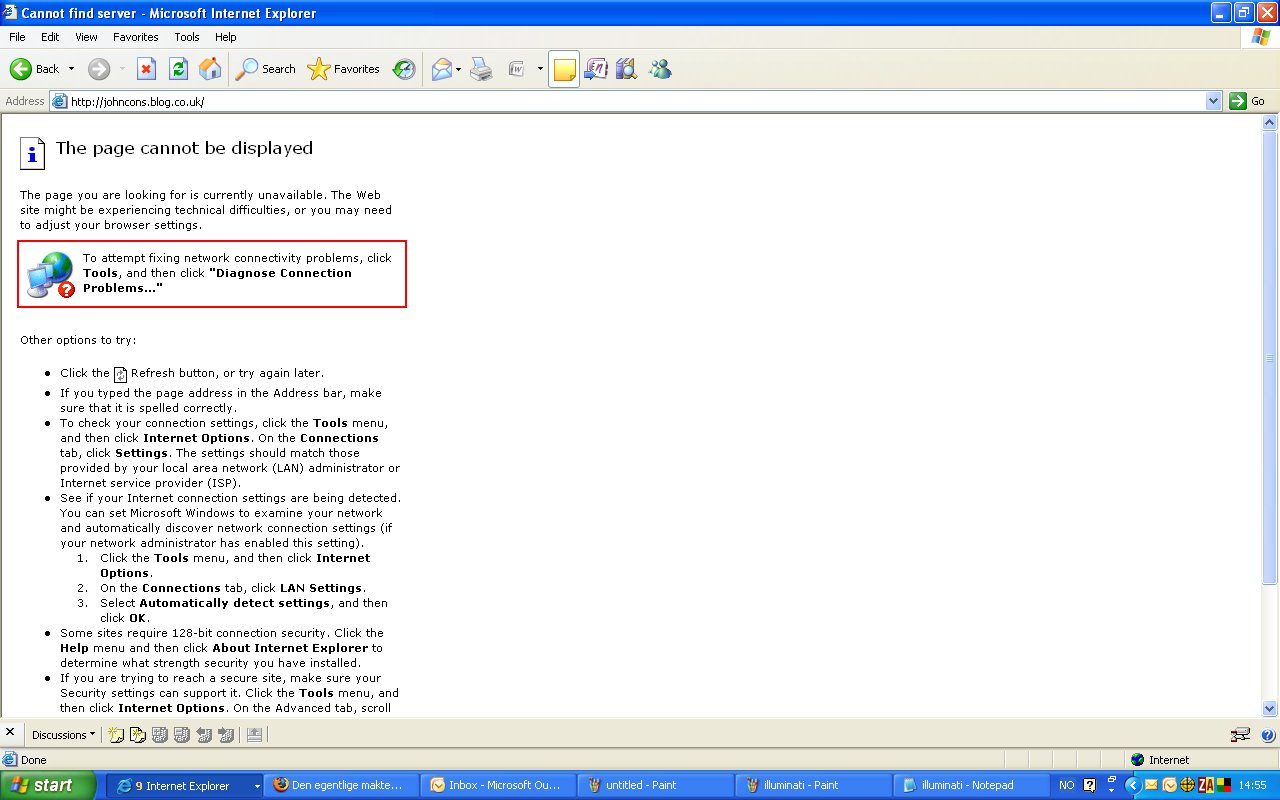Launch the Messenger people icon

click(x=660, y=69)
